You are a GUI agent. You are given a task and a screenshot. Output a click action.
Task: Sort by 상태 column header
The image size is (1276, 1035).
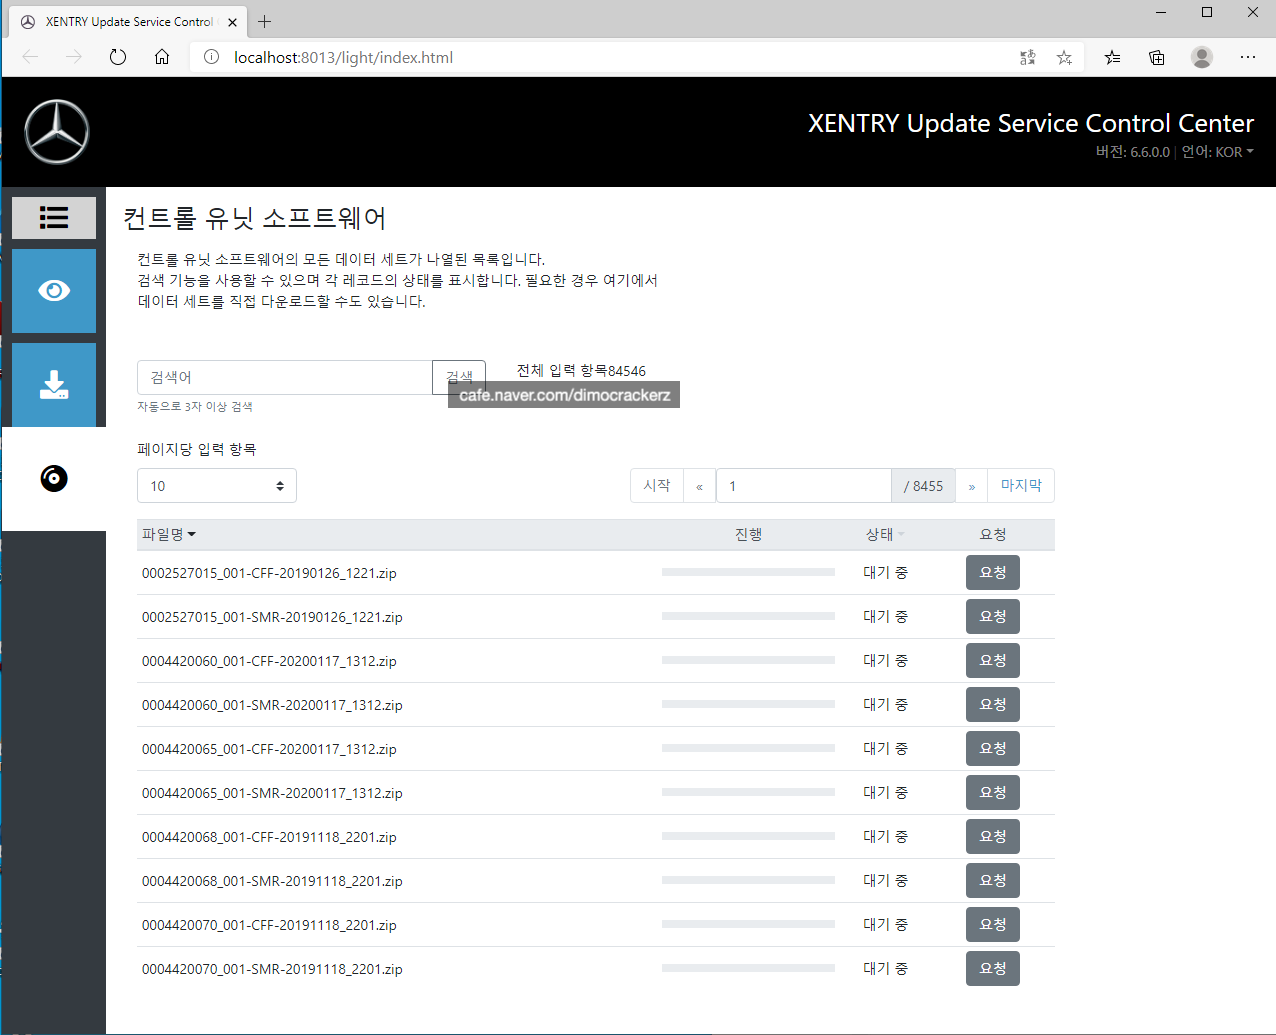tap(884, 535)
